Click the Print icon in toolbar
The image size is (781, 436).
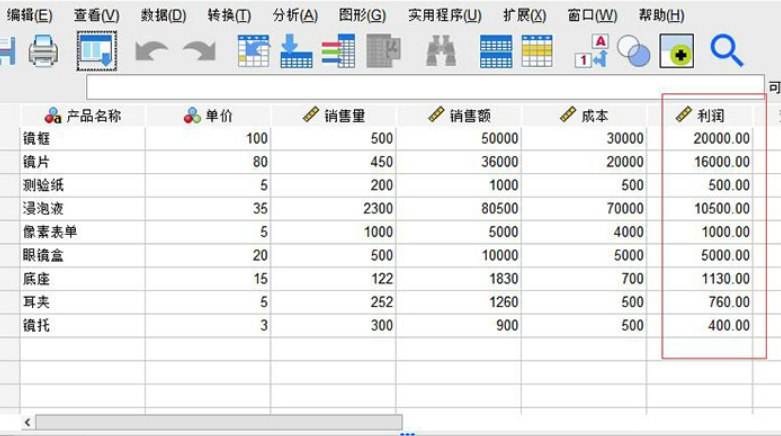43,51
